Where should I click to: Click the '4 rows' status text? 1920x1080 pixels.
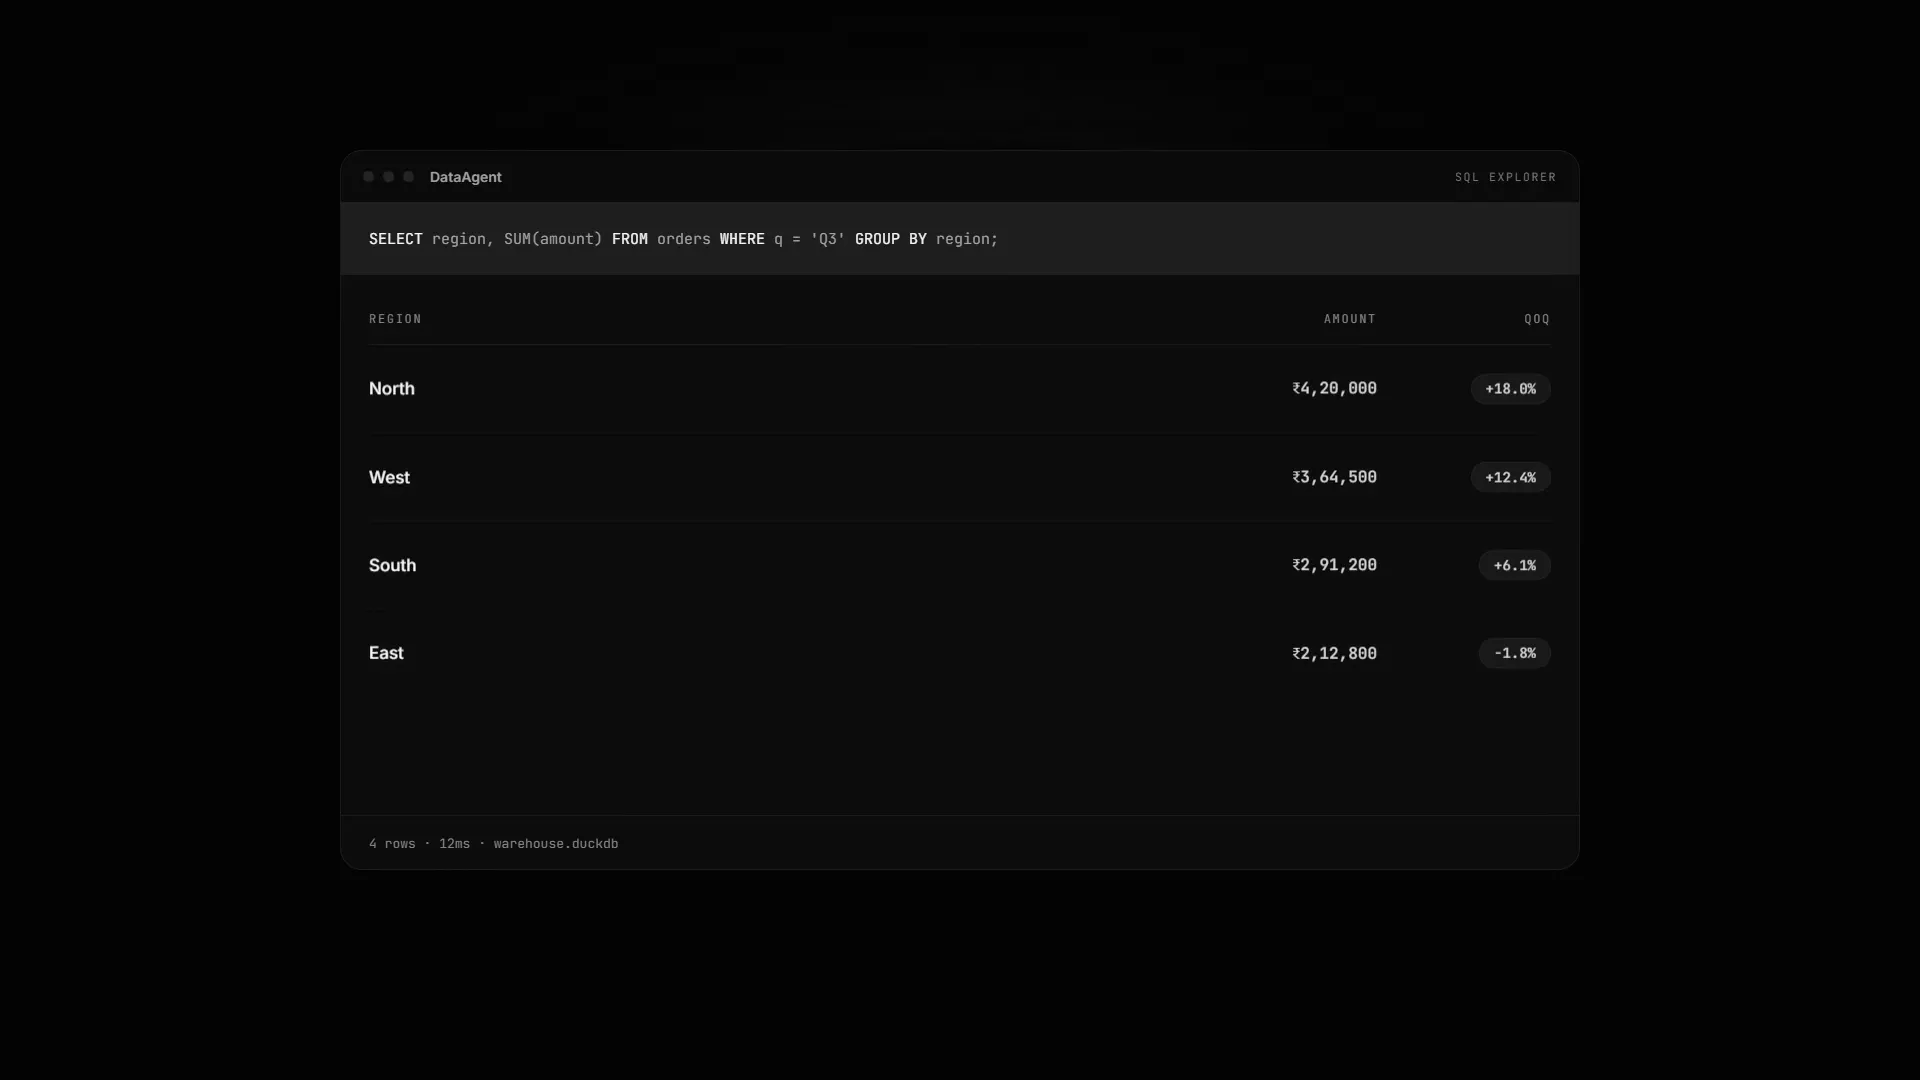tap(392, 844)
